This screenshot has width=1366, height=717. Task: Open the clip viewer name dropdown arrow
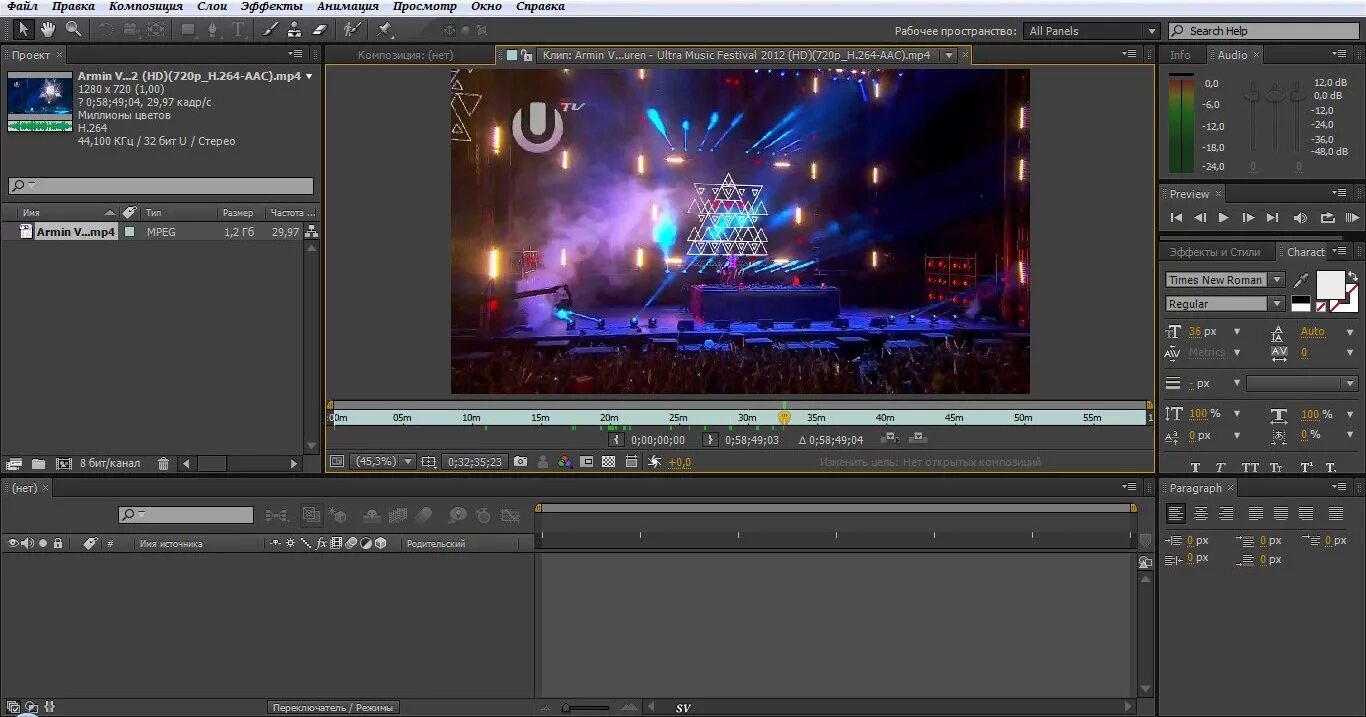[949, 55]
